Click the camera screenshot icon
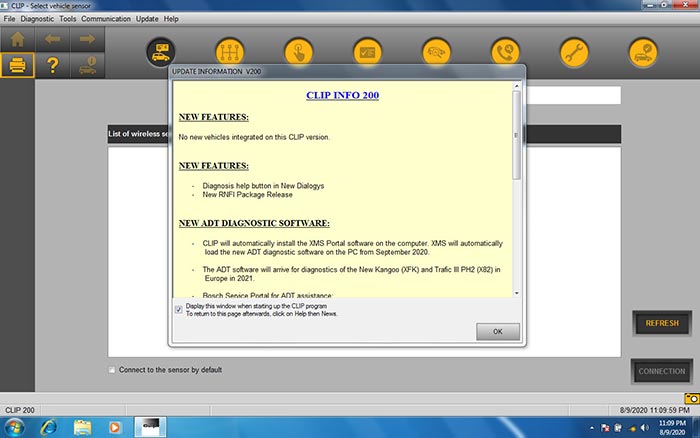This screenshot has height=438, width=700. pos(692,398)
